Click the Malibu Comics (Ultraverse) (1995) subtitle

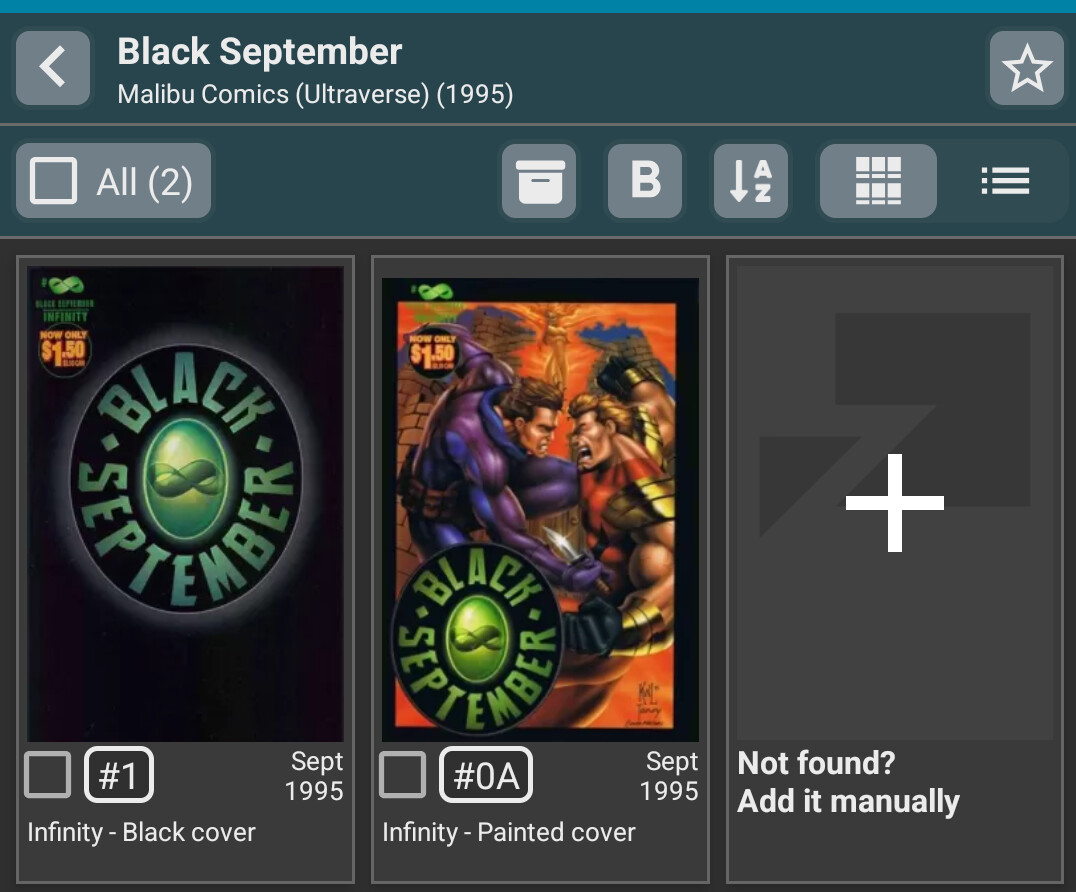(315, 95)
